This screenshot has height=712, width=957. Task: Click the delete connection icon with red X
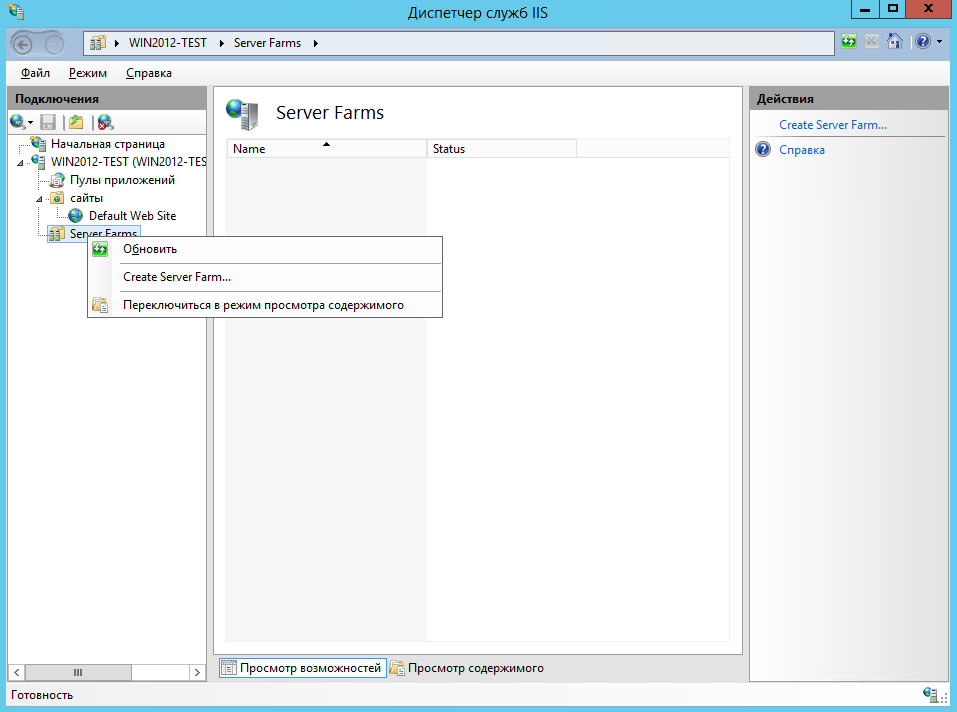[x=104, y=122]
